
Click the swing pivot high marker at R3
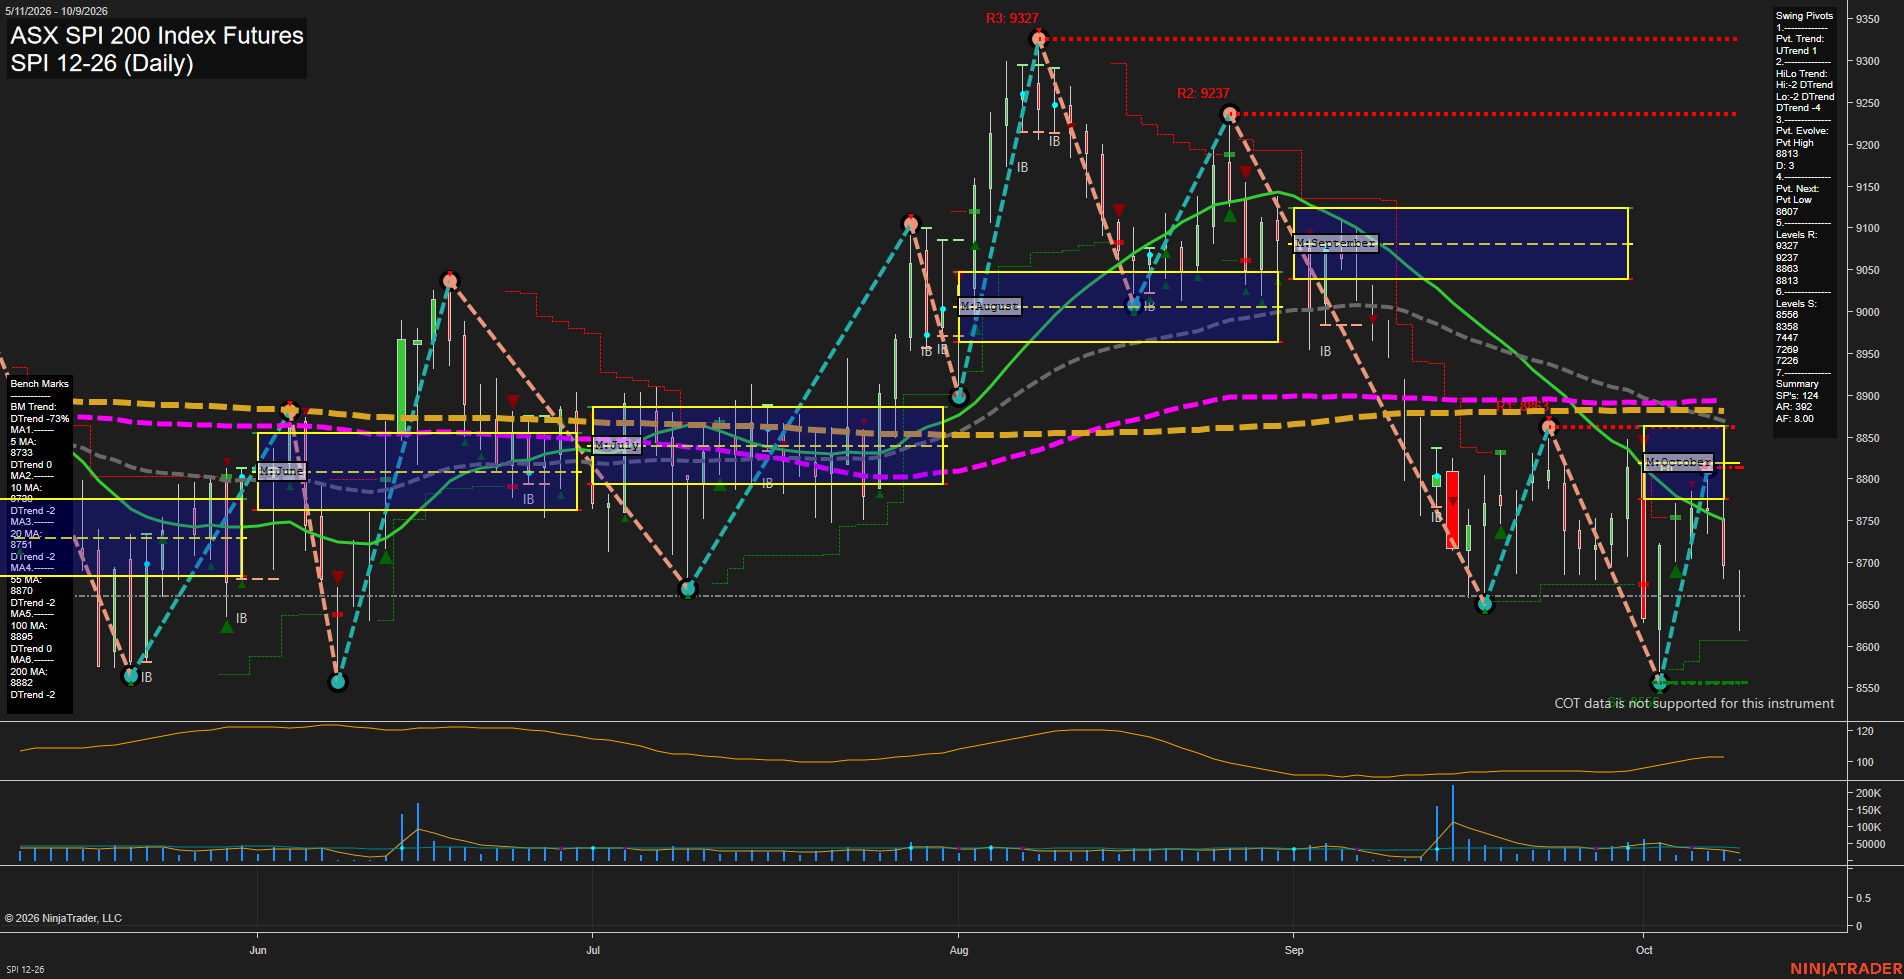tap(1039, 39)
